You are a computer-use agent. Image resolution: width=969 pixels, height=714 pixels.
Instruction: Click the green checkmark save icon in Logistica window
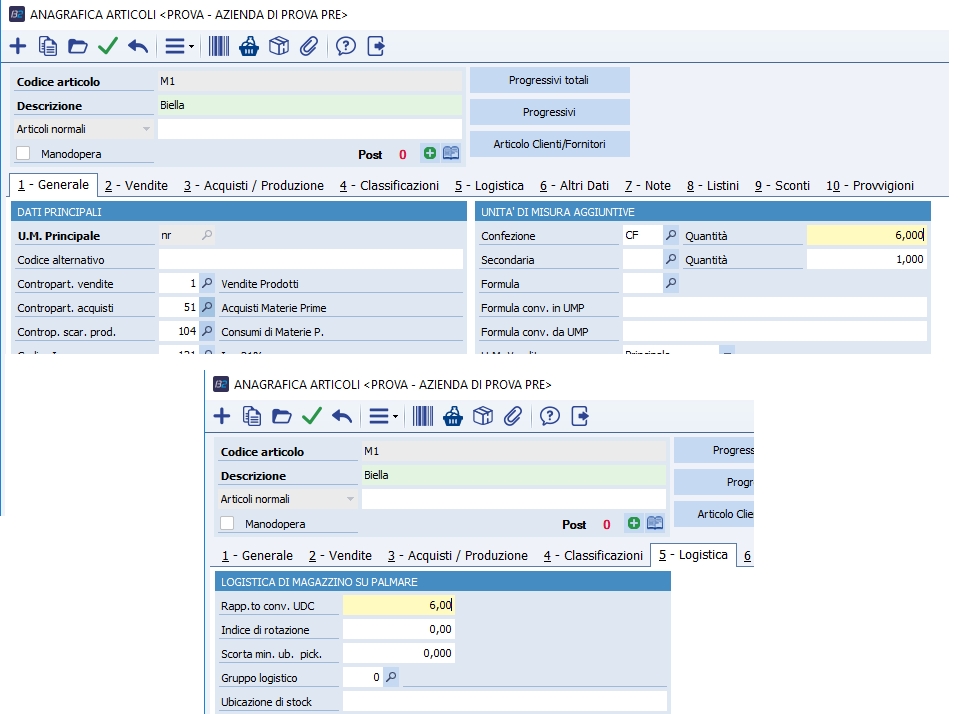311,416
